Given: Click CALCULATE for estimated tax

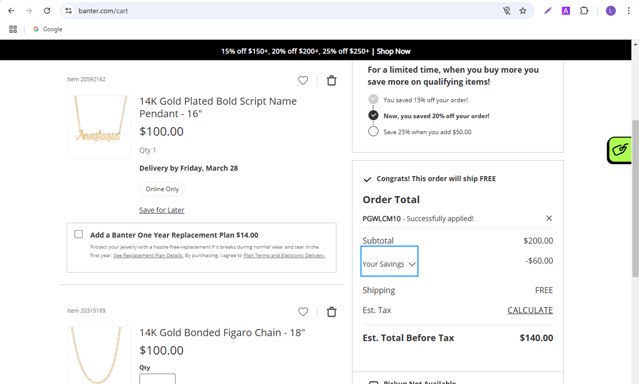Looking at the screenshot, I should tap(530, 310).
